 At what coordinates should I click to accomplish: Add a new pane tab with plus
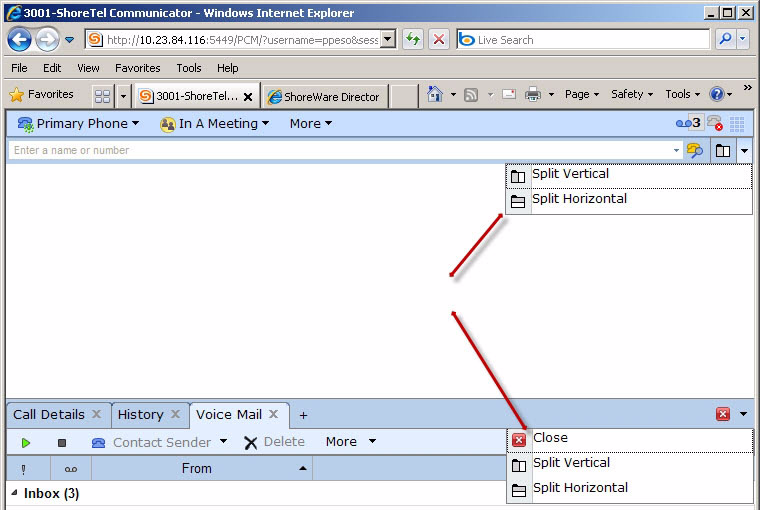coord(303,415)
